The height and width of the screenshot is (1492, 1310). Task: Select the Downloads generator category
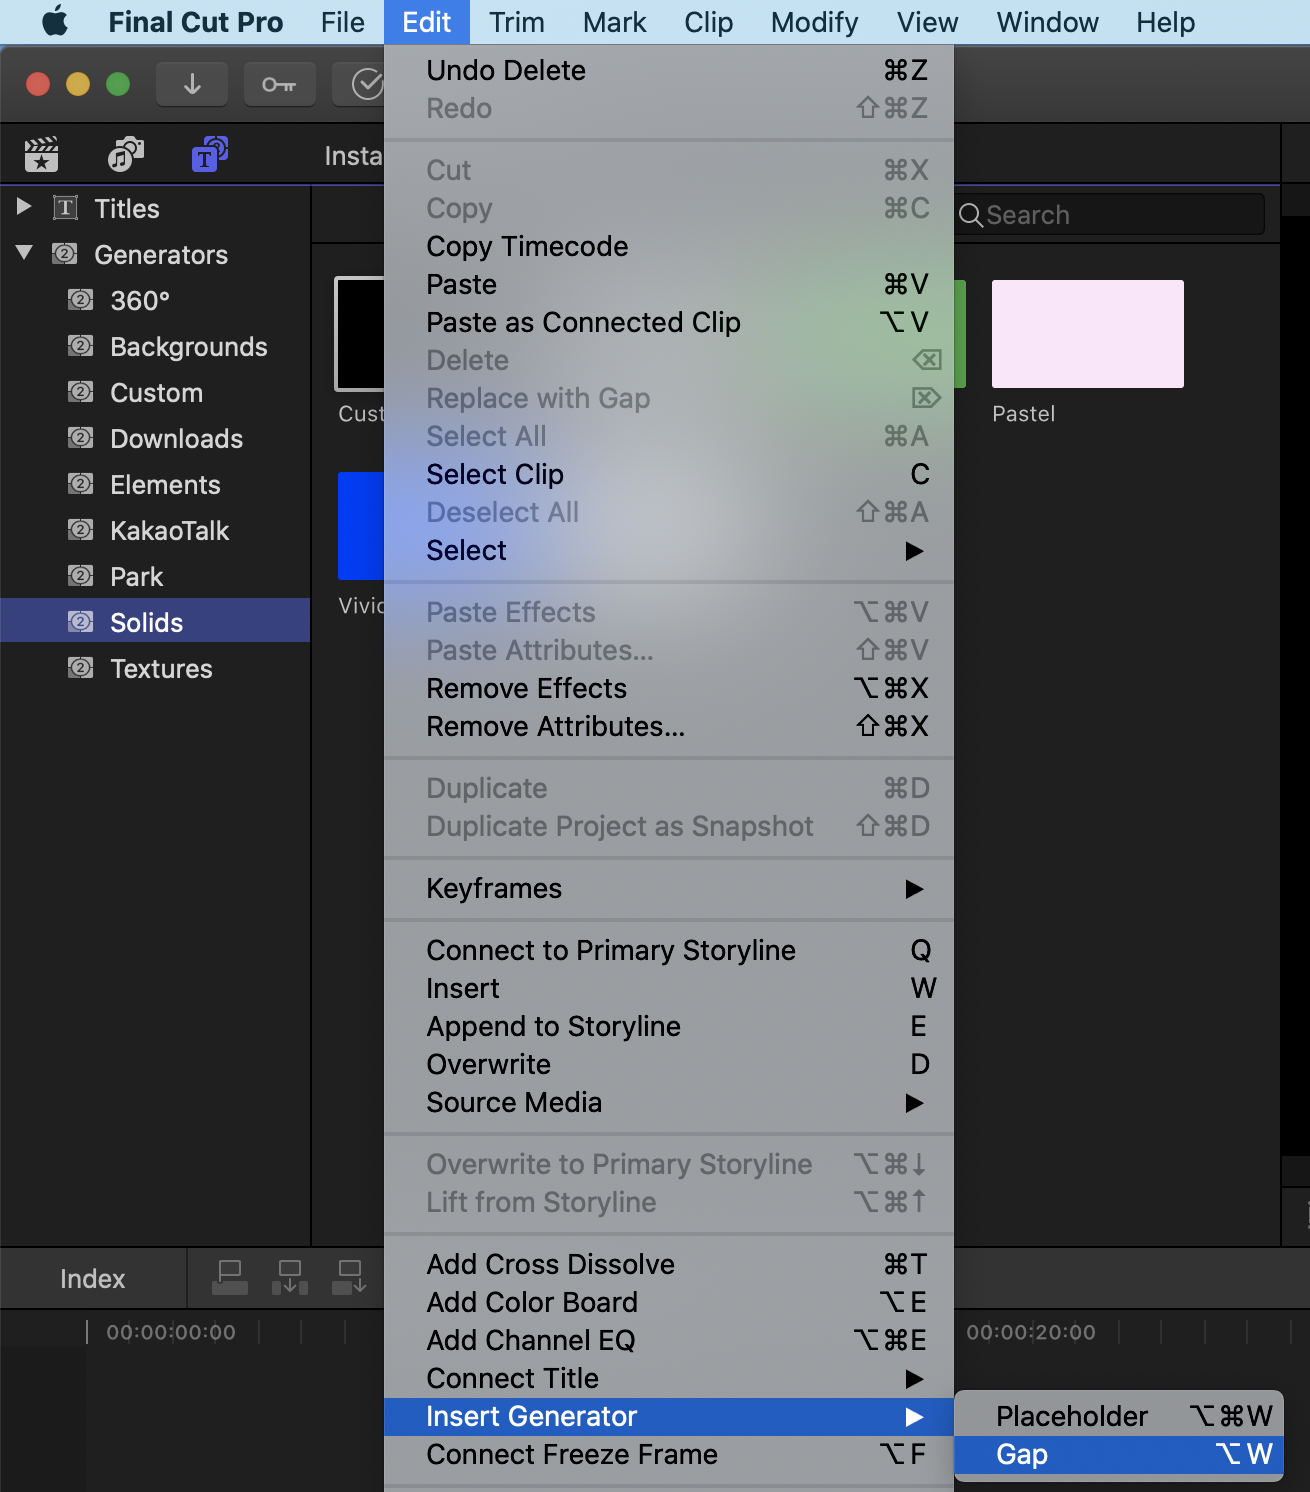(155, 439)
